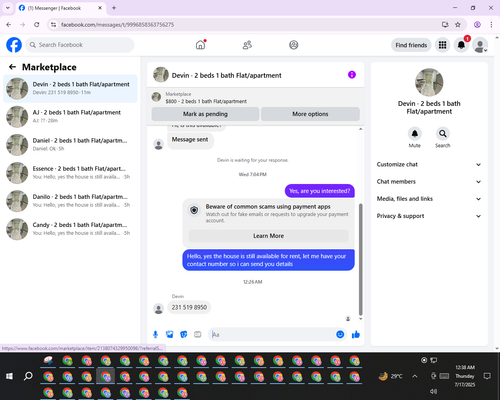
Task: Open the Menu grid icon
Action: pyautogui.click(x=442, y=45)
